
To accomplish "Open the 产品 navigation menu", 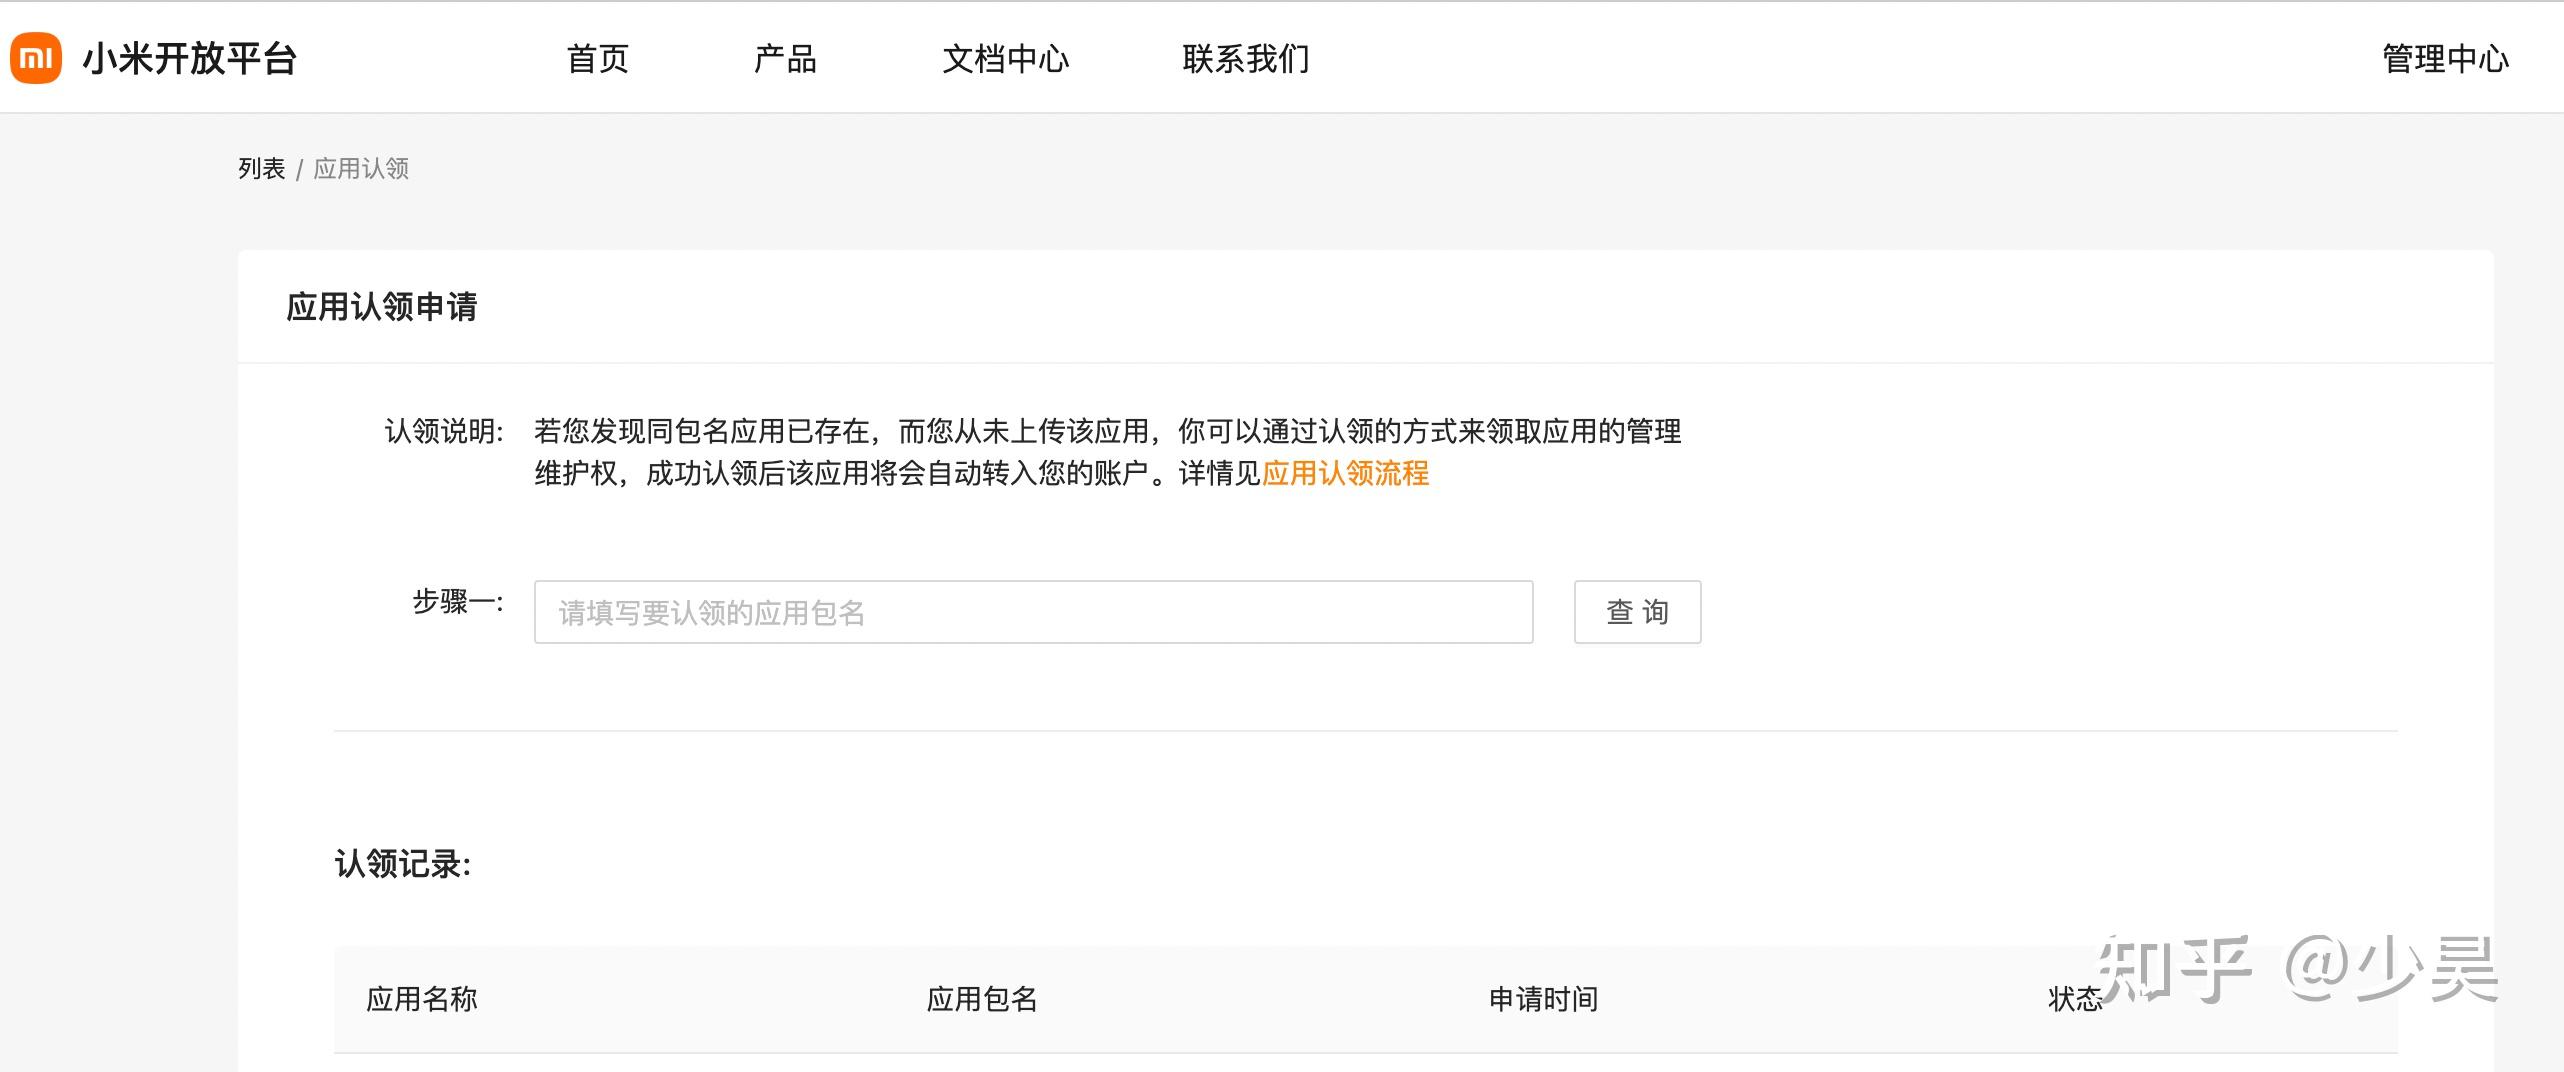I will click(x=785, y=59).
